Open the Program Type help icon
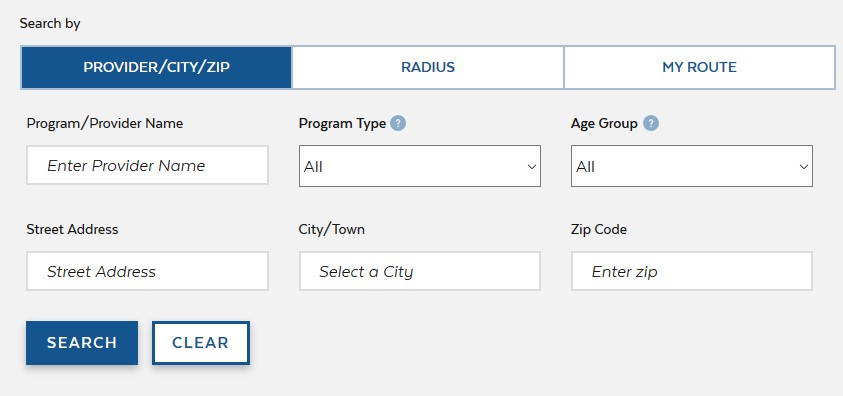The image size is (843, 396). 398,124
